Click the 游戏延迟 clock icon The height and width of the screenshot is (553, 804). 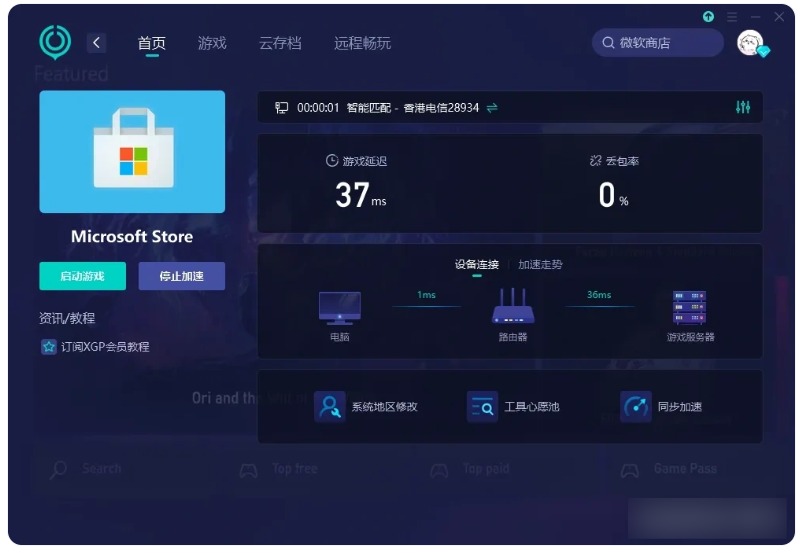coord(332,161)
